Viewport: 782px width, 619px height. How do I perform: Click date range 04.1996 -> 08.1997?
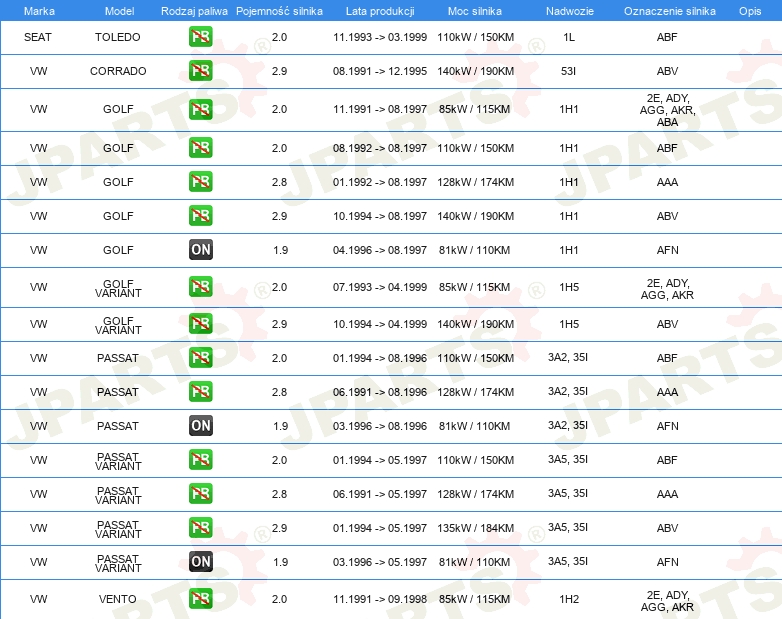click(x=380, y=250)
